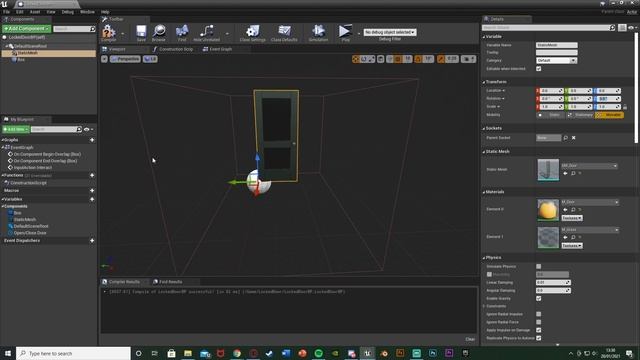
Task: Toggle Enable Gravity checkbox
Action: point(539,298)
